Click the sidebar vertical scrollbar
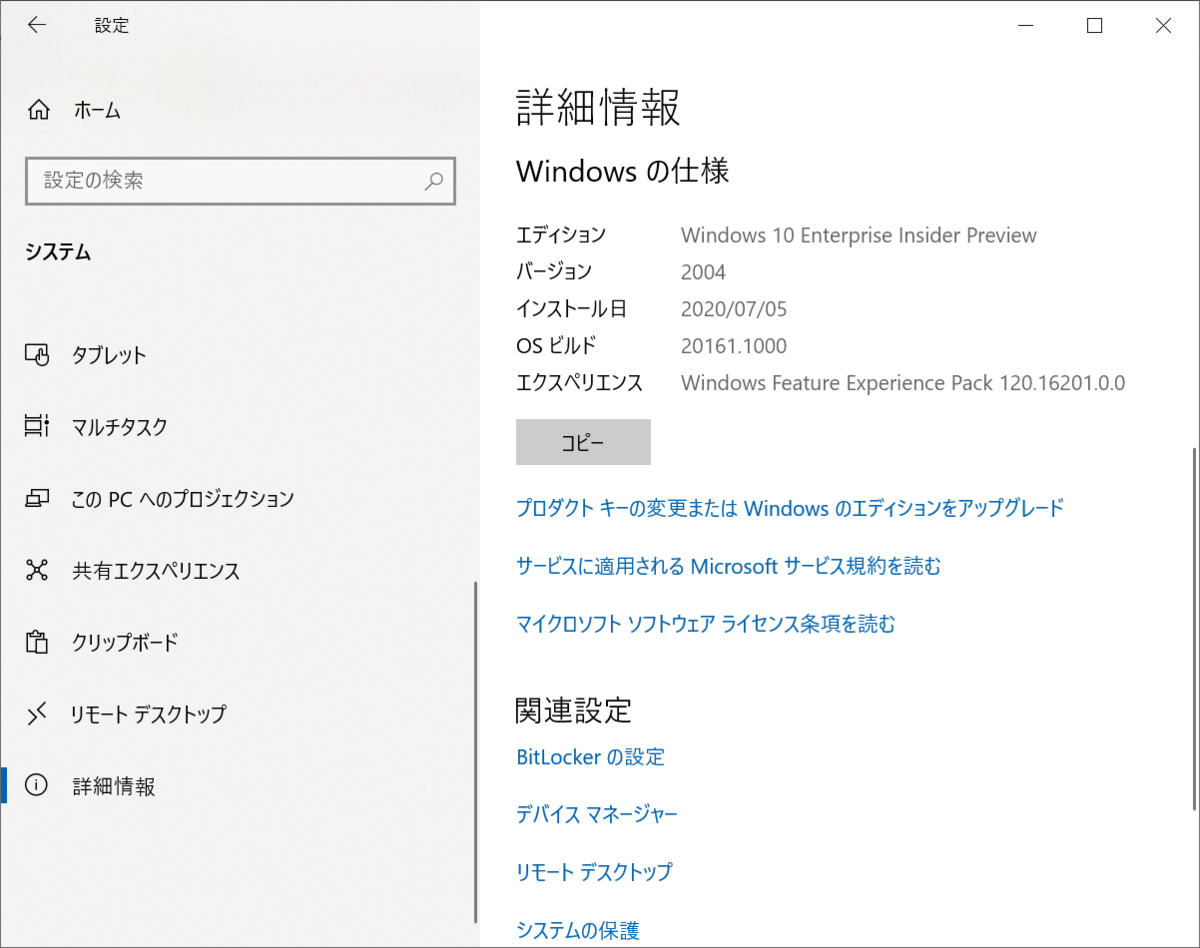This screenshot has height=948, width=1200. 476,752
